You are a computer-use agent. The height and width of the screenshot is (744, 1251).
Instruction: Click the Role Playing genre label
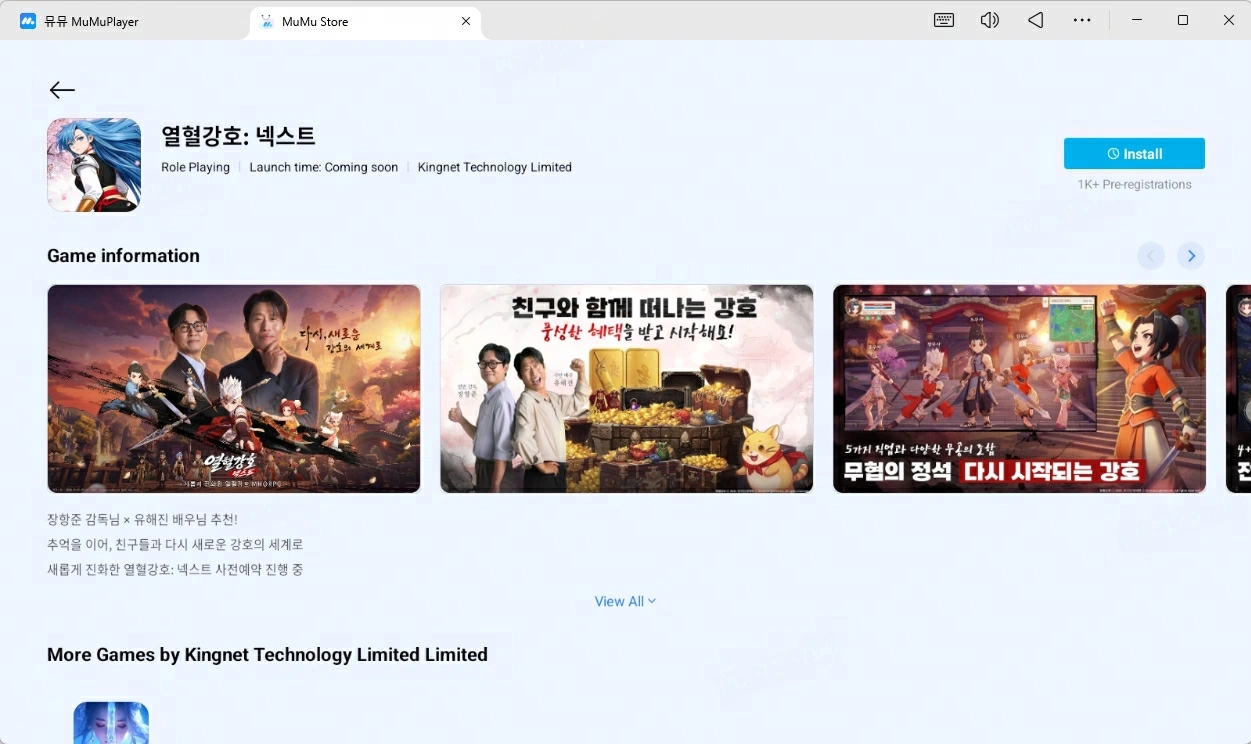195,167
